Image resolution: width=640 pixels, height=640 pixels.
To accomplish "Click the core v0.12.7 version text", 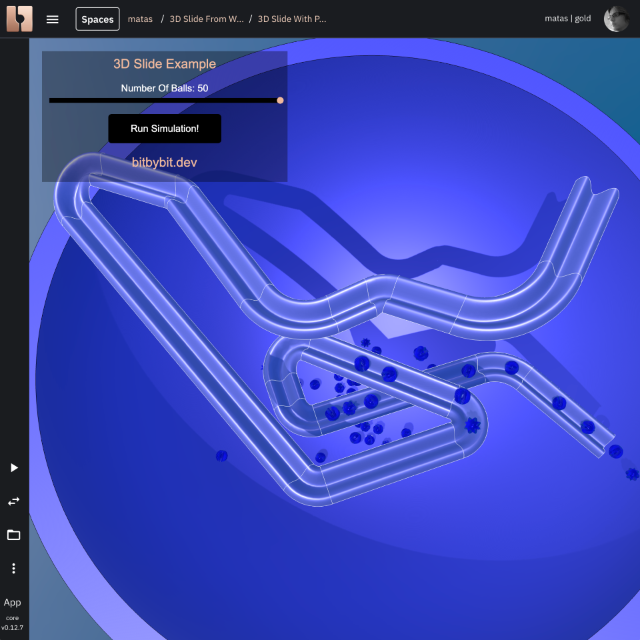I will click(12, 623).
